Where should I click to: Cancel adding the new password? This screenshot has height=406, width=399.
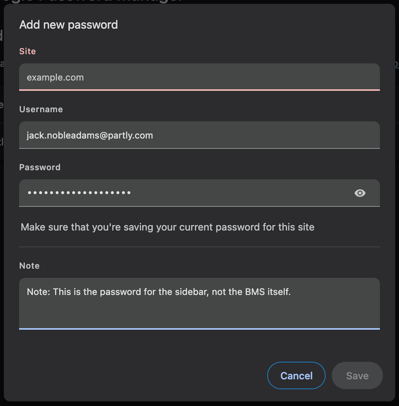[x=296, y=376]
